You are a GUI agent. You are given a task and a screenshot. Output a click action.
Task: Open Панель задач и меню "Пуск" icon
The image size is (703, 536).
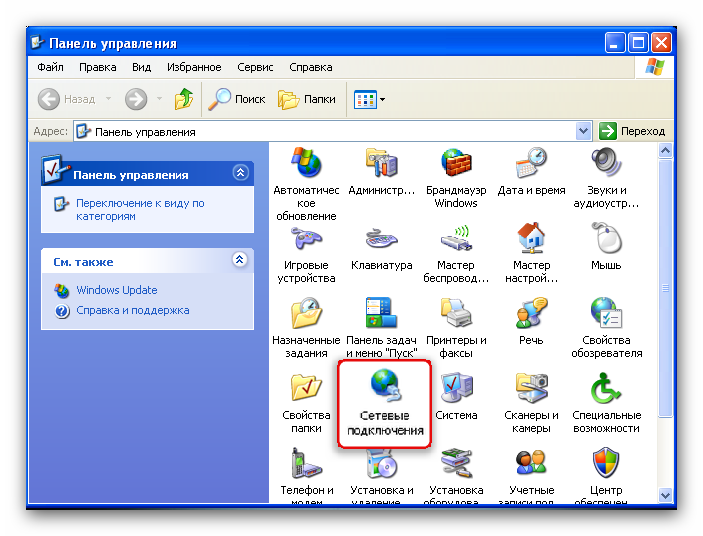click(x=381, y=313)
